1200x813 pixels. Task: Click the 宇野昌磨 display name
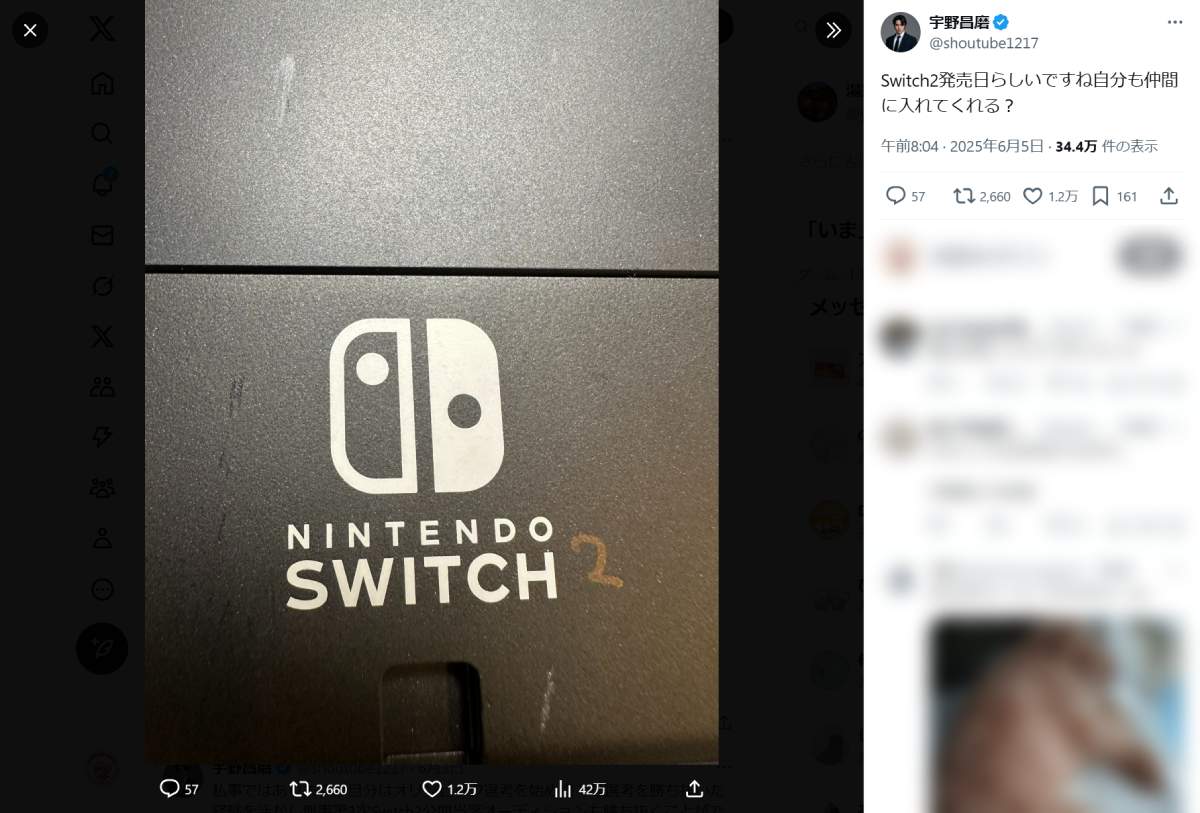click(x=959, y=22)
